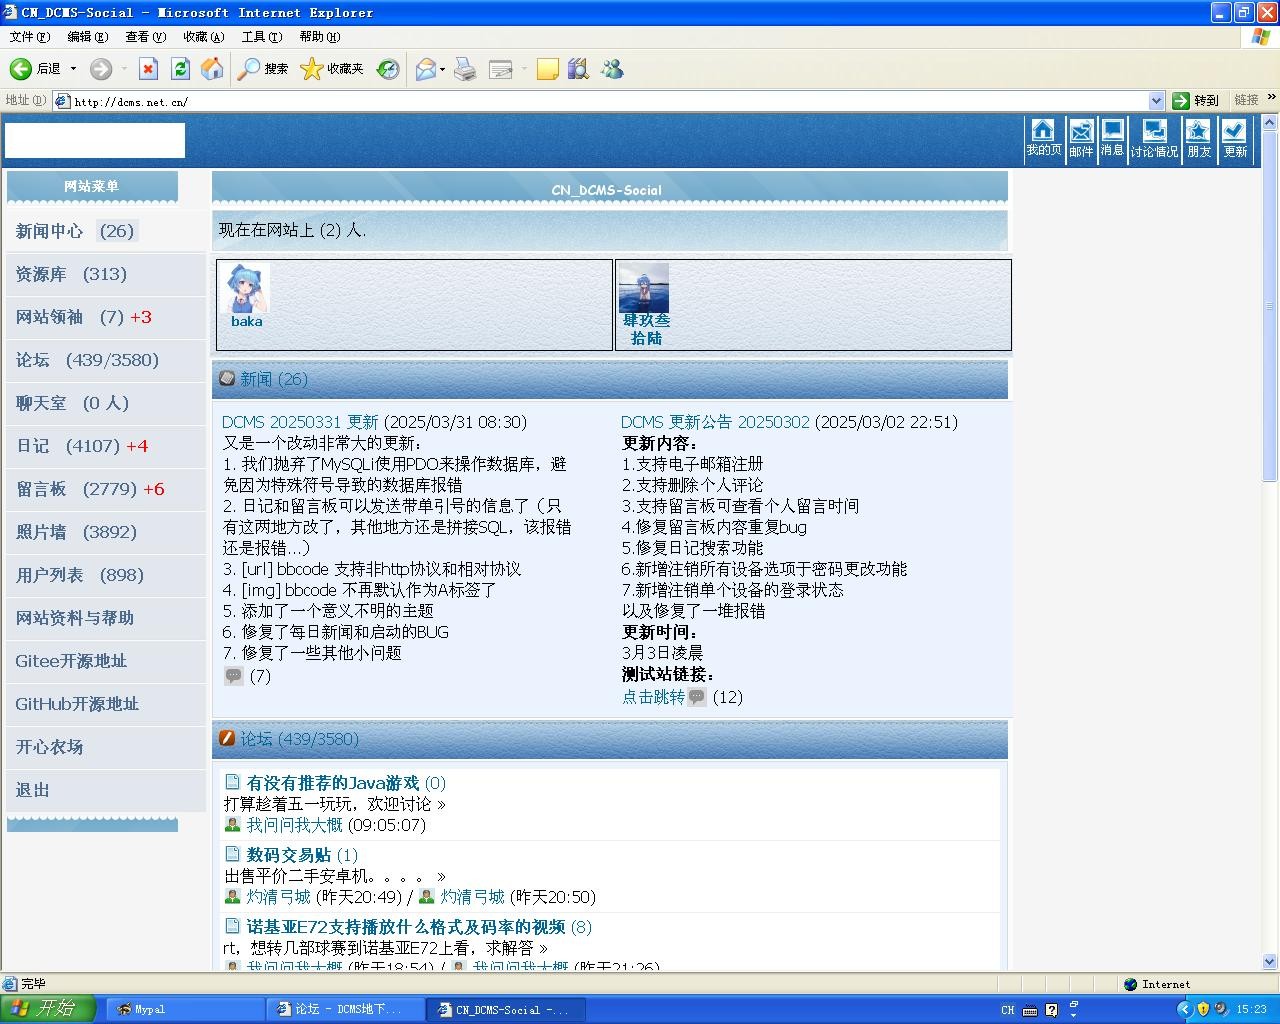
Task: Expand the Back button history dropdown
Action: pyautogui.click(x=73, y=69)
